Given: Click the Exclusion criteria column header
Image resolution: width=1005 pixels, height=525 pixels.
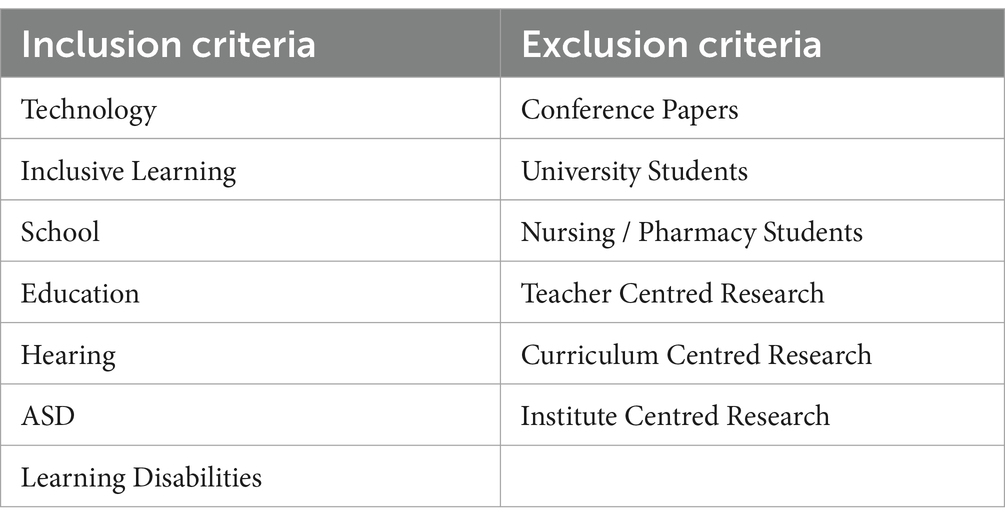Looking at the screenshot, I should [x=752, y=44].
